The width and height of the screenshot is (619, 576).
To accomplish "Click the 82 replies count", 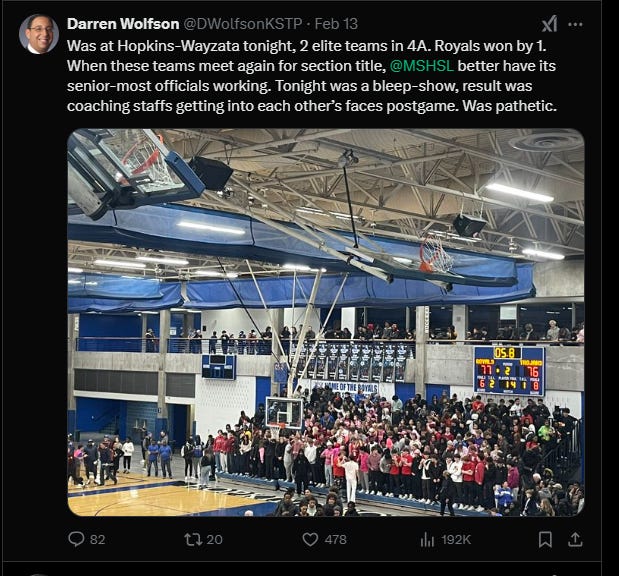I will [x=98, y=540].
